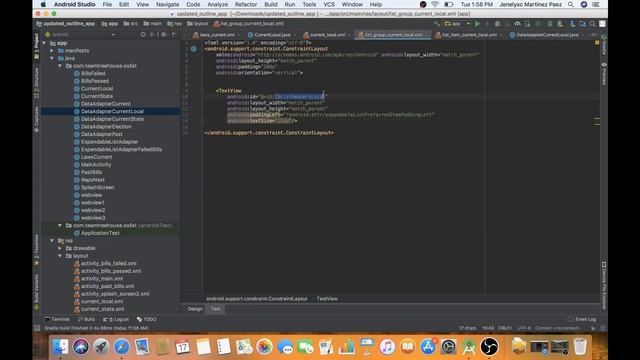Expand the manifests folder
This screenshot has height=360, width=640.
tap(52, 51)
